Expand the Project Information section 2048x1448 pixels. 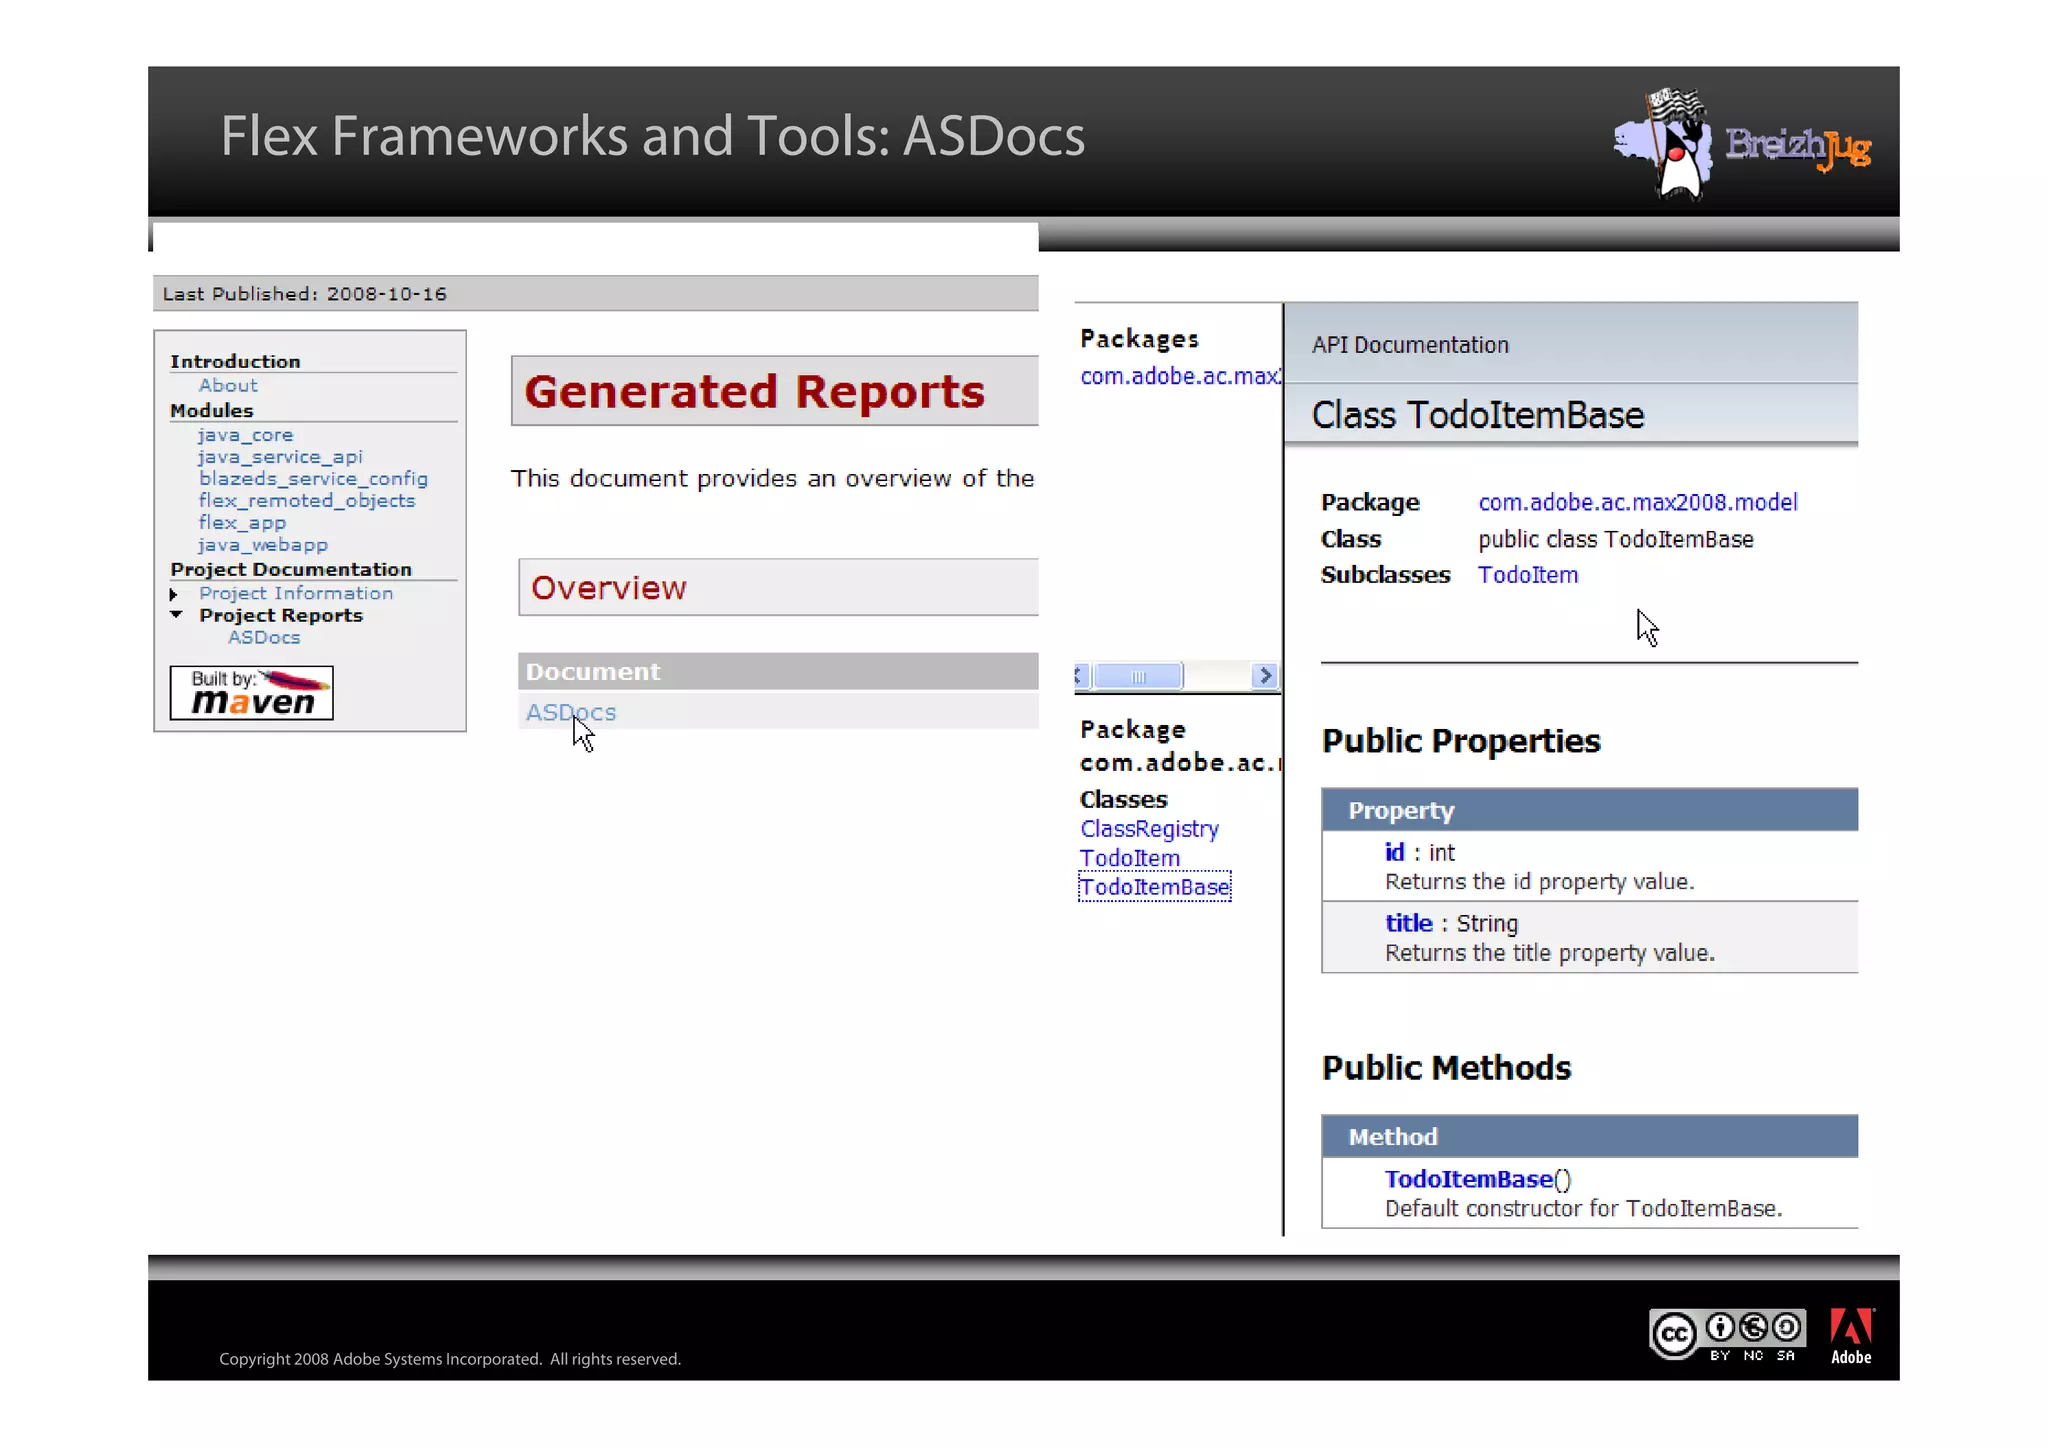tap(174, 594)
